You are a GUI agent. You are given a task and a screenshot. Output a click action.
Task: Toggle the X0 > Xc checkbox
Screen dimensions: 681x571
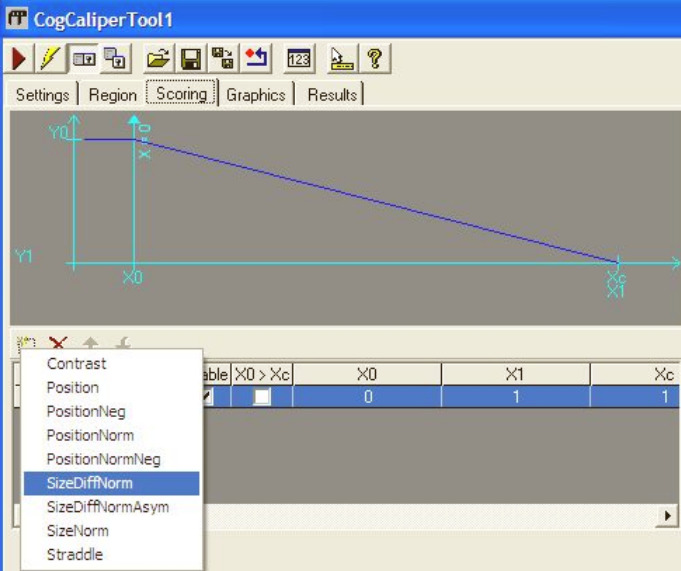[x=262, y=396]
